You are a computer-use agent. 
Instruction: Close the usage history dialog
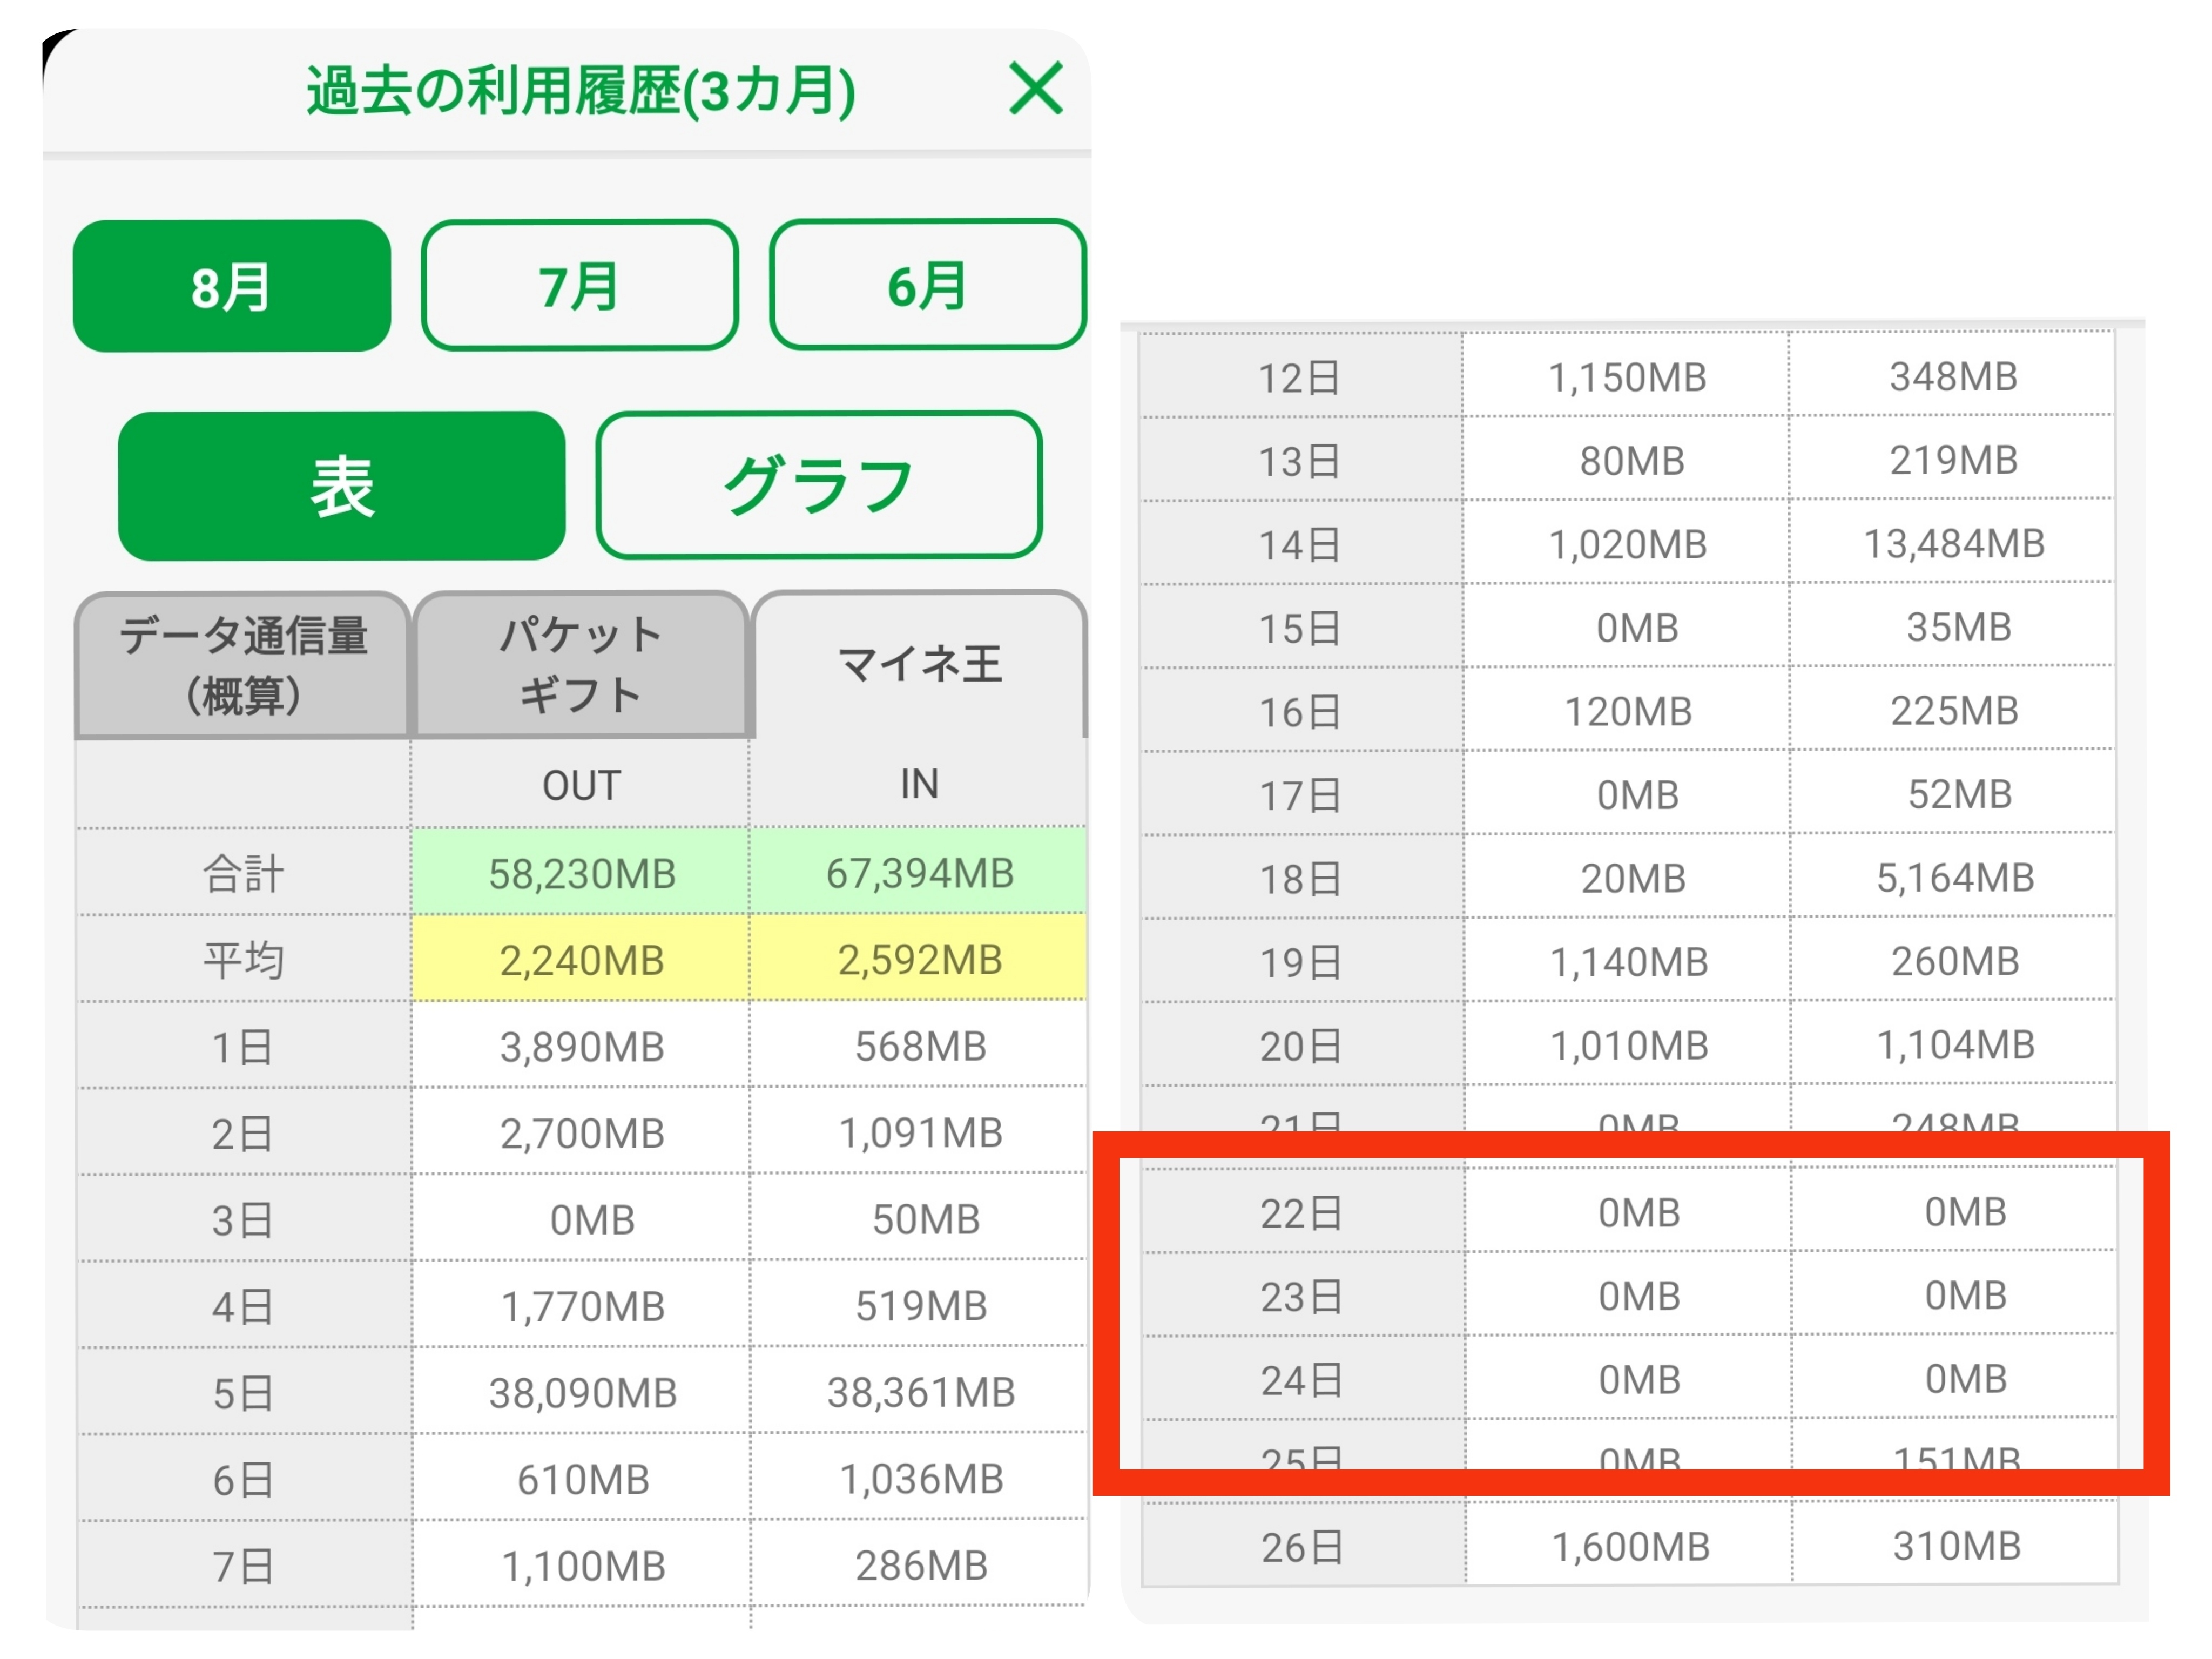pos(1035,88)
